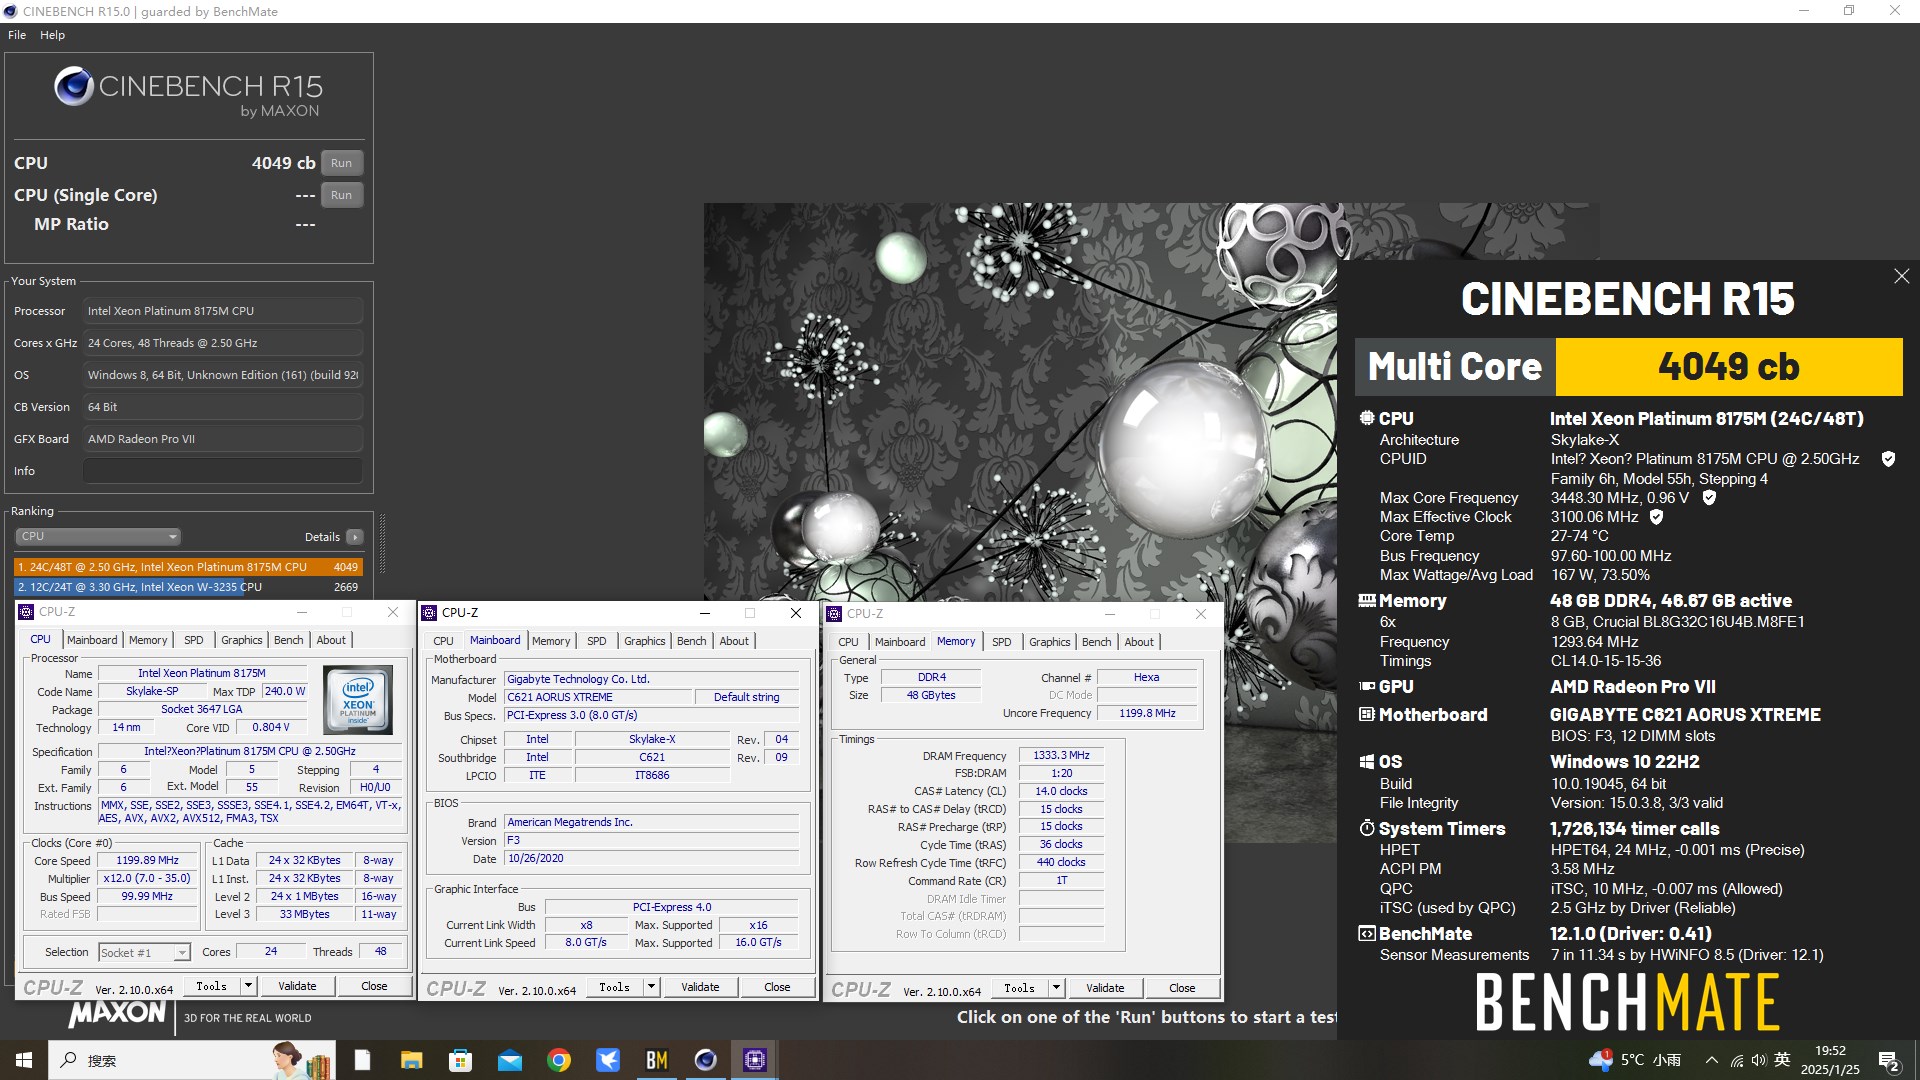The width and height of the screenshot is (1920, 1080).
Task: Launch Microsoft Store from the taskbar
Action: coord(460,1060)
